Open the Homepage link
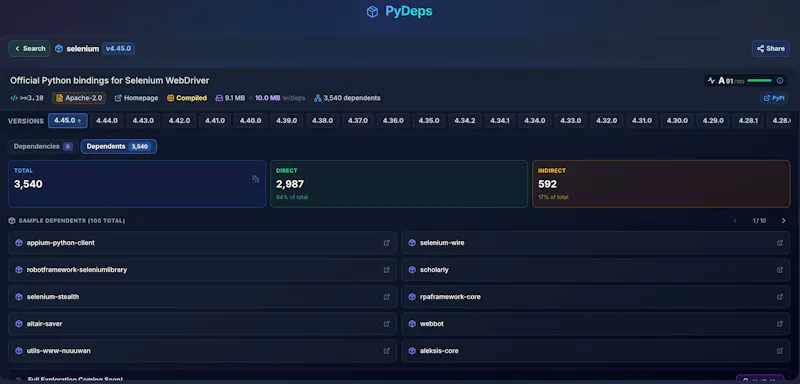The image size is (800, 384). pos(136,98)
